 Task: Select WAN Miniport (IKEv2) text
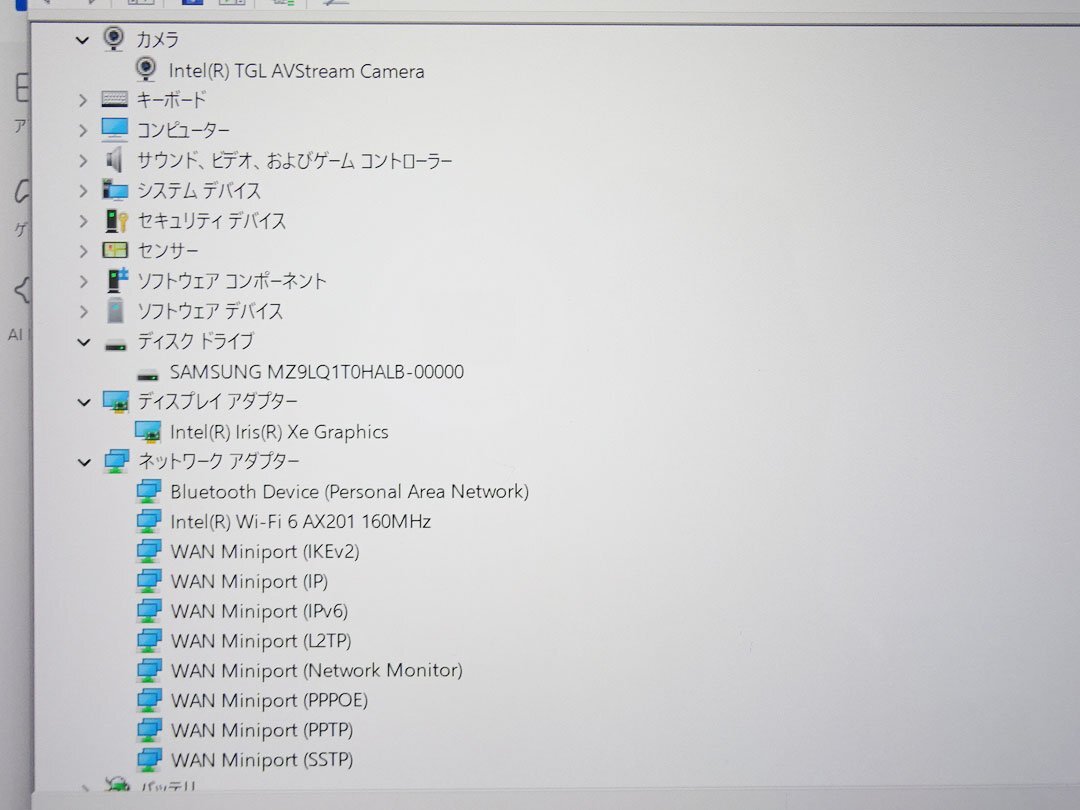[264, 552]
